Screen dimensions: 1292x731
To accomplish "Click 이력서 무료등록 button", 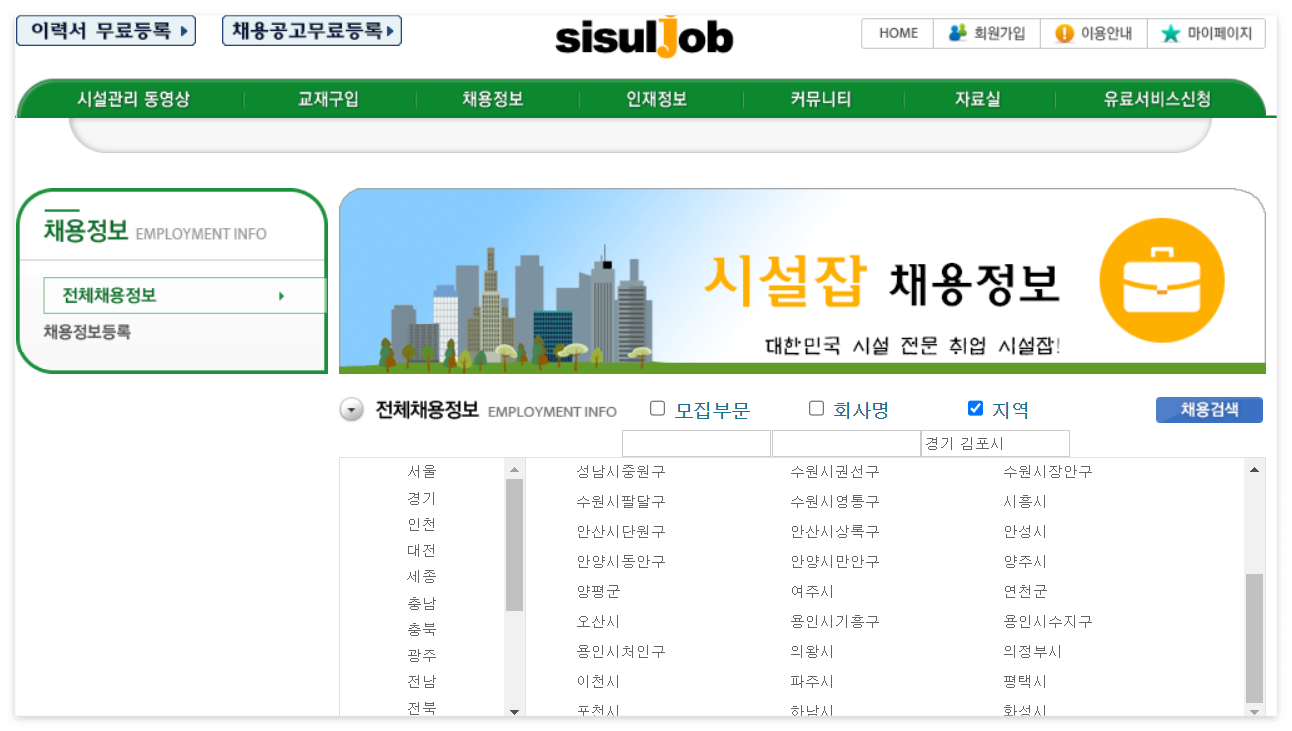I will coord(106,31).
